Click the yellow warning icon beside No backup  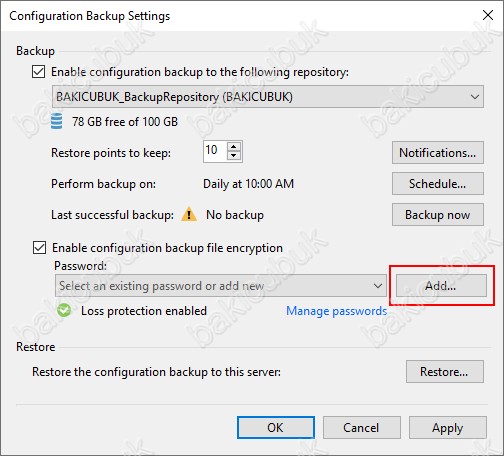point(189,214)
